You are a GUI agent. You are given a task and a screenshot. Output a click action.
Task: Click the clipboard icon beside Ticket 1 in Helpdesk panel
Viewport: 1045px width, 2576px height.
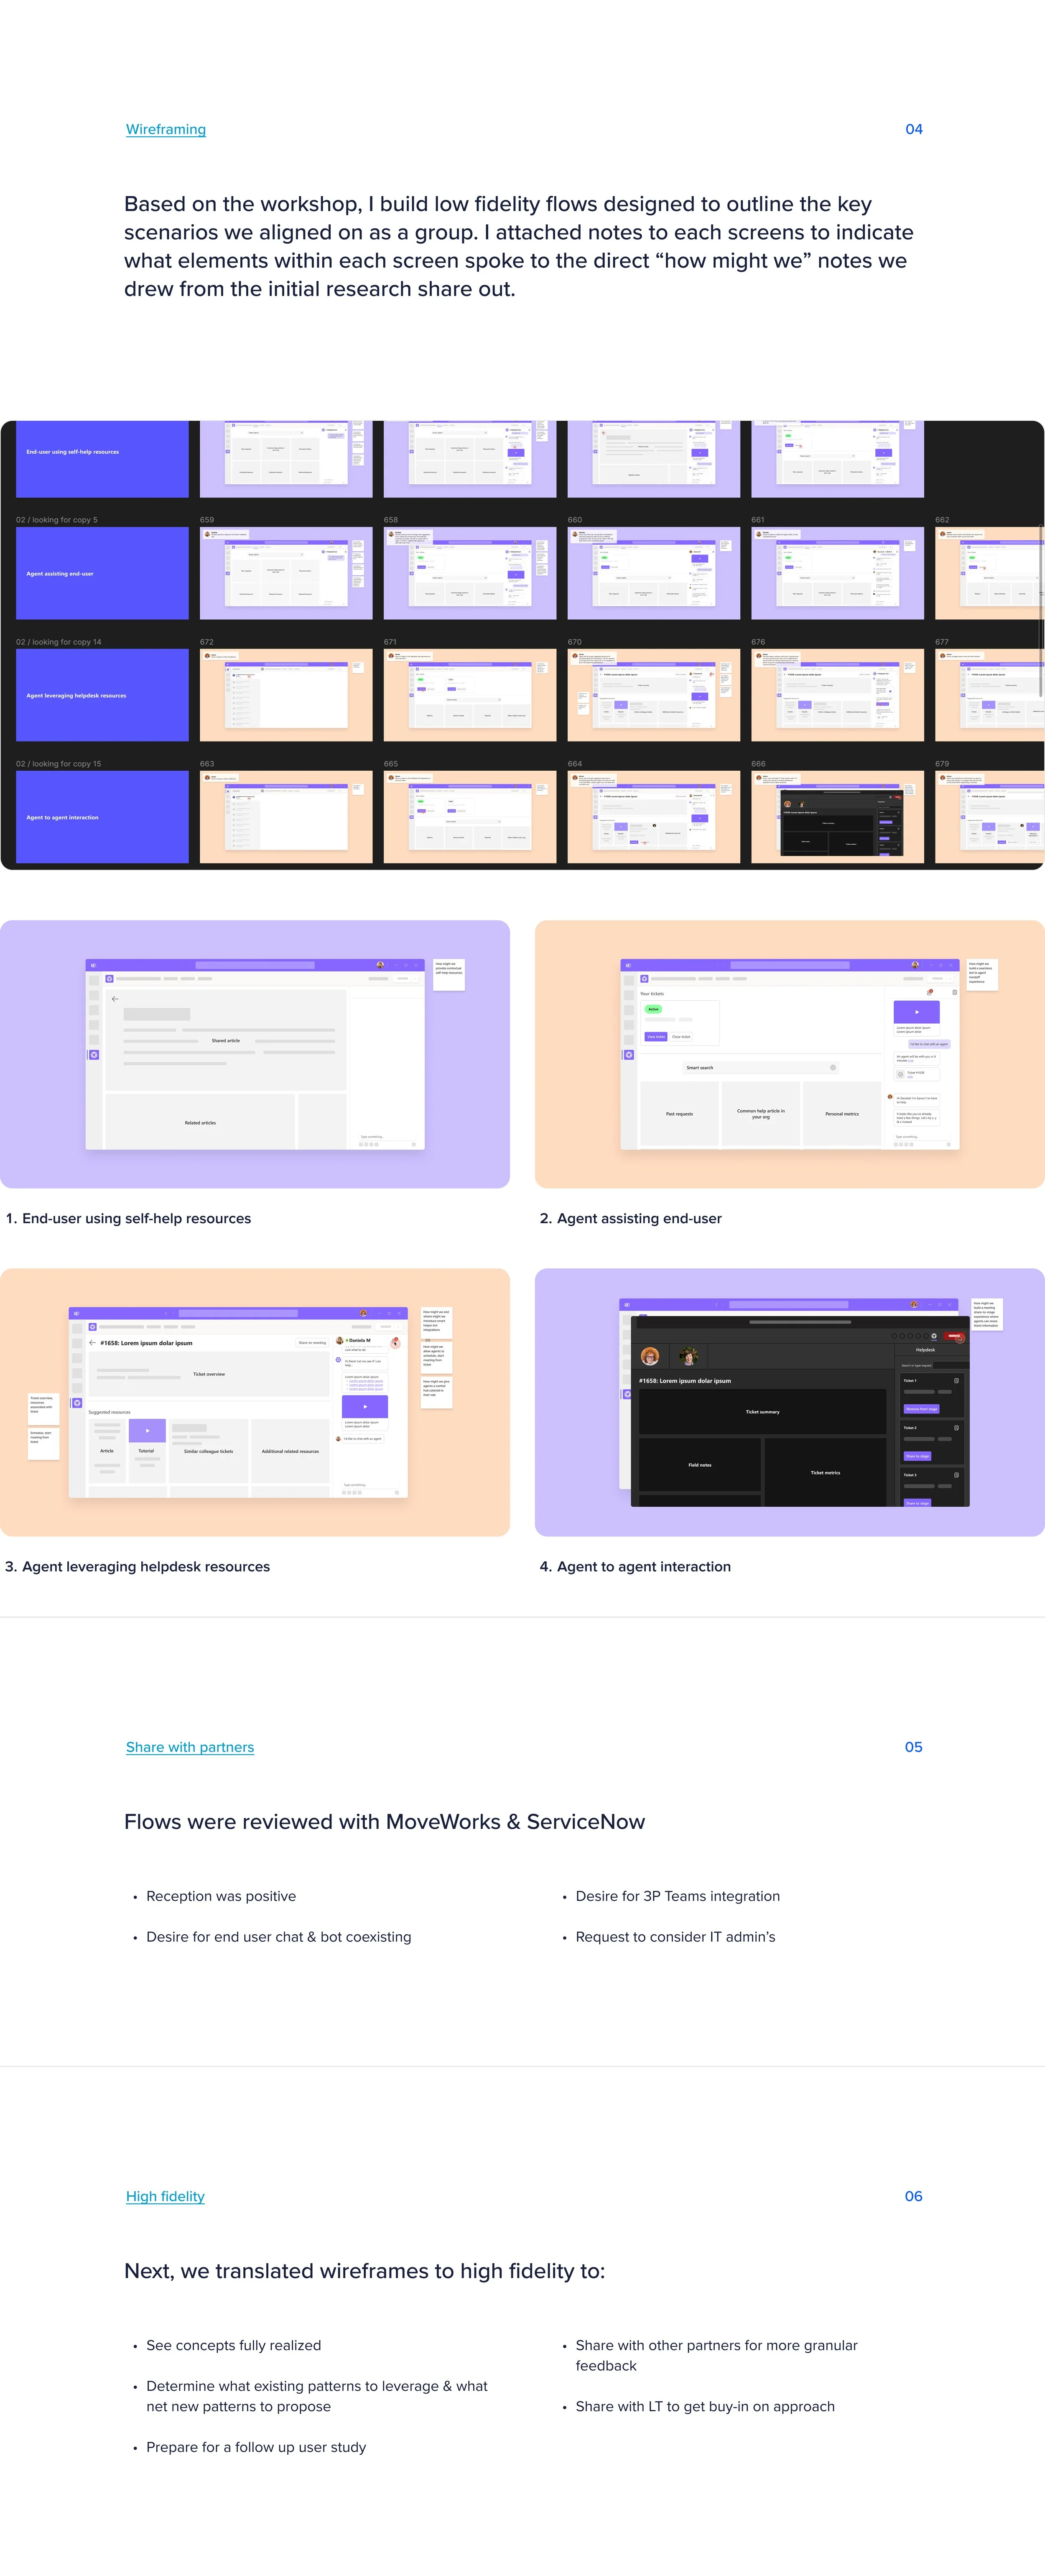(956, 1380)
